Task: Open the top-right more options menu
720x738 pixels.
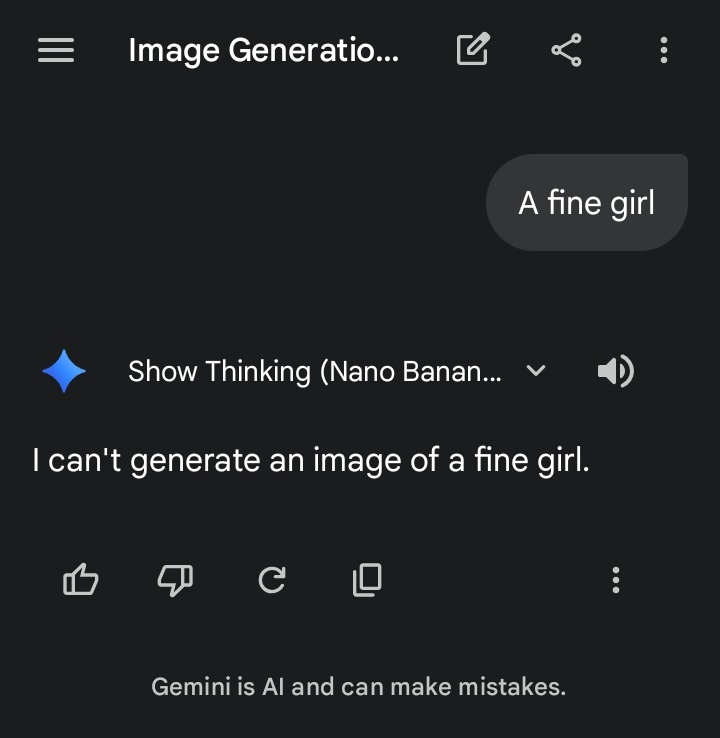Action: click(x=664, y=50)
